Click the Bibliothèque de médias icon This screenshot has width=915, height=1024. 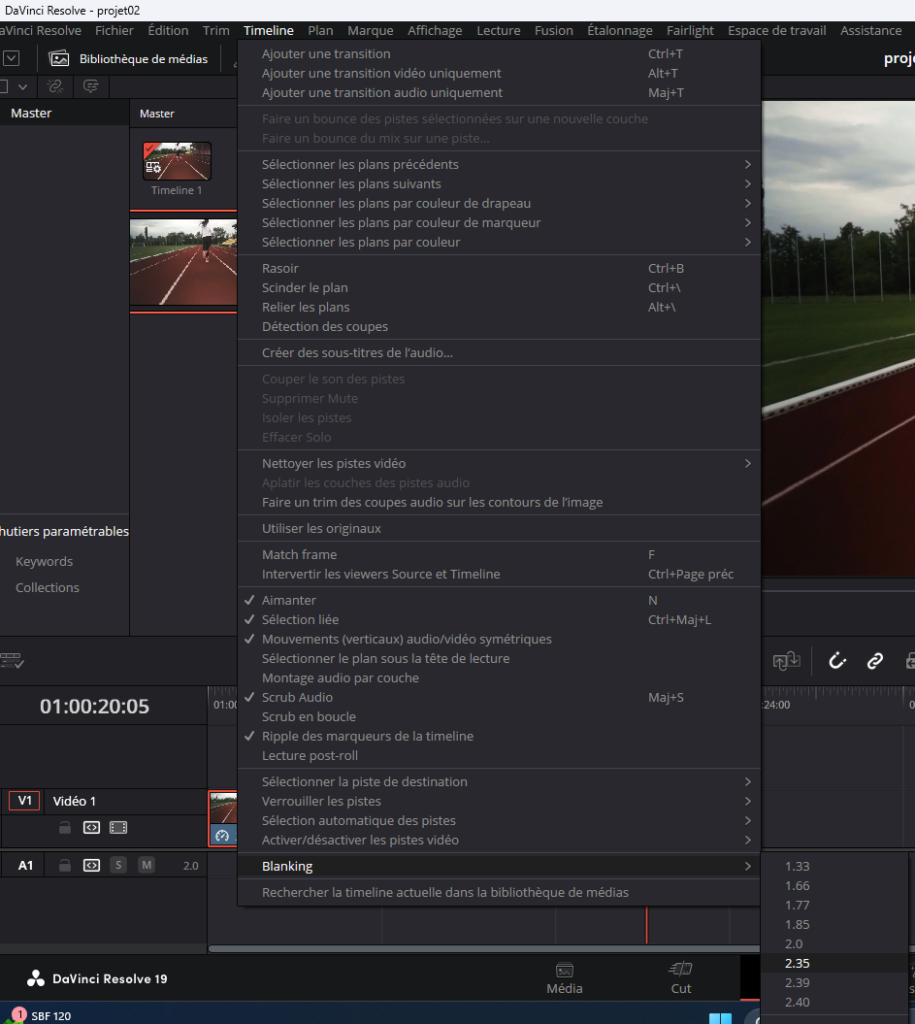coord(60,59)
